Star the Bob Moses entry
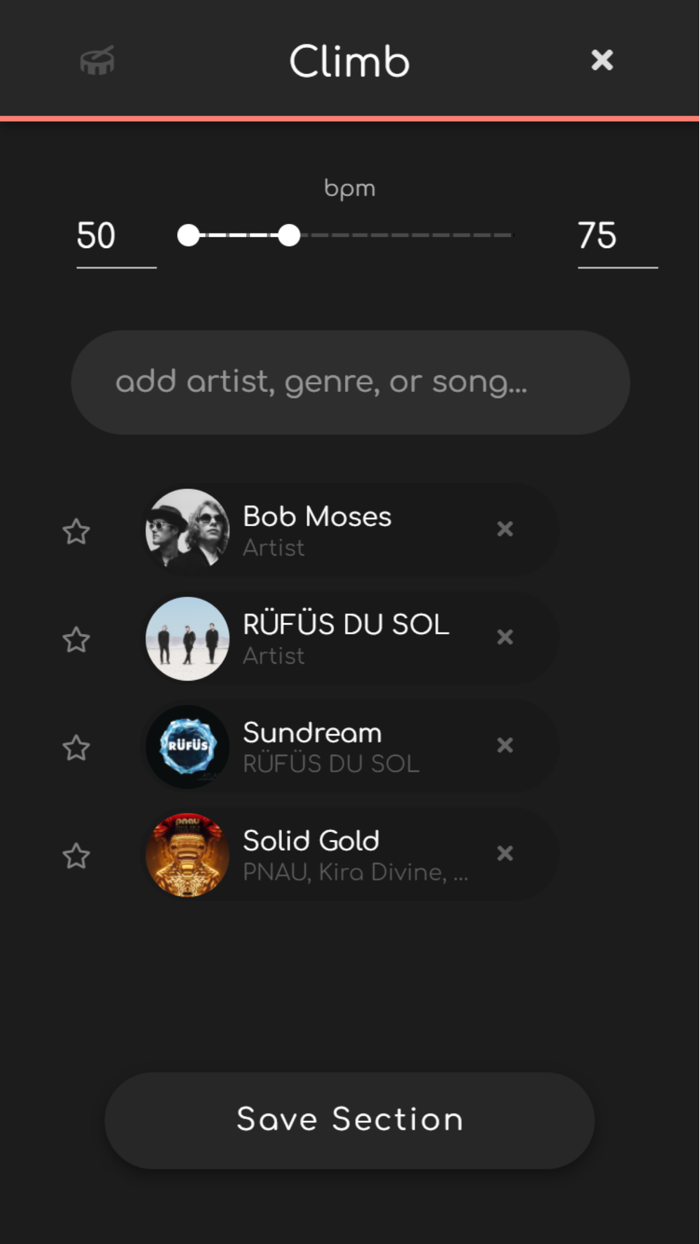 pyautogui.click(x=75, y=531)
